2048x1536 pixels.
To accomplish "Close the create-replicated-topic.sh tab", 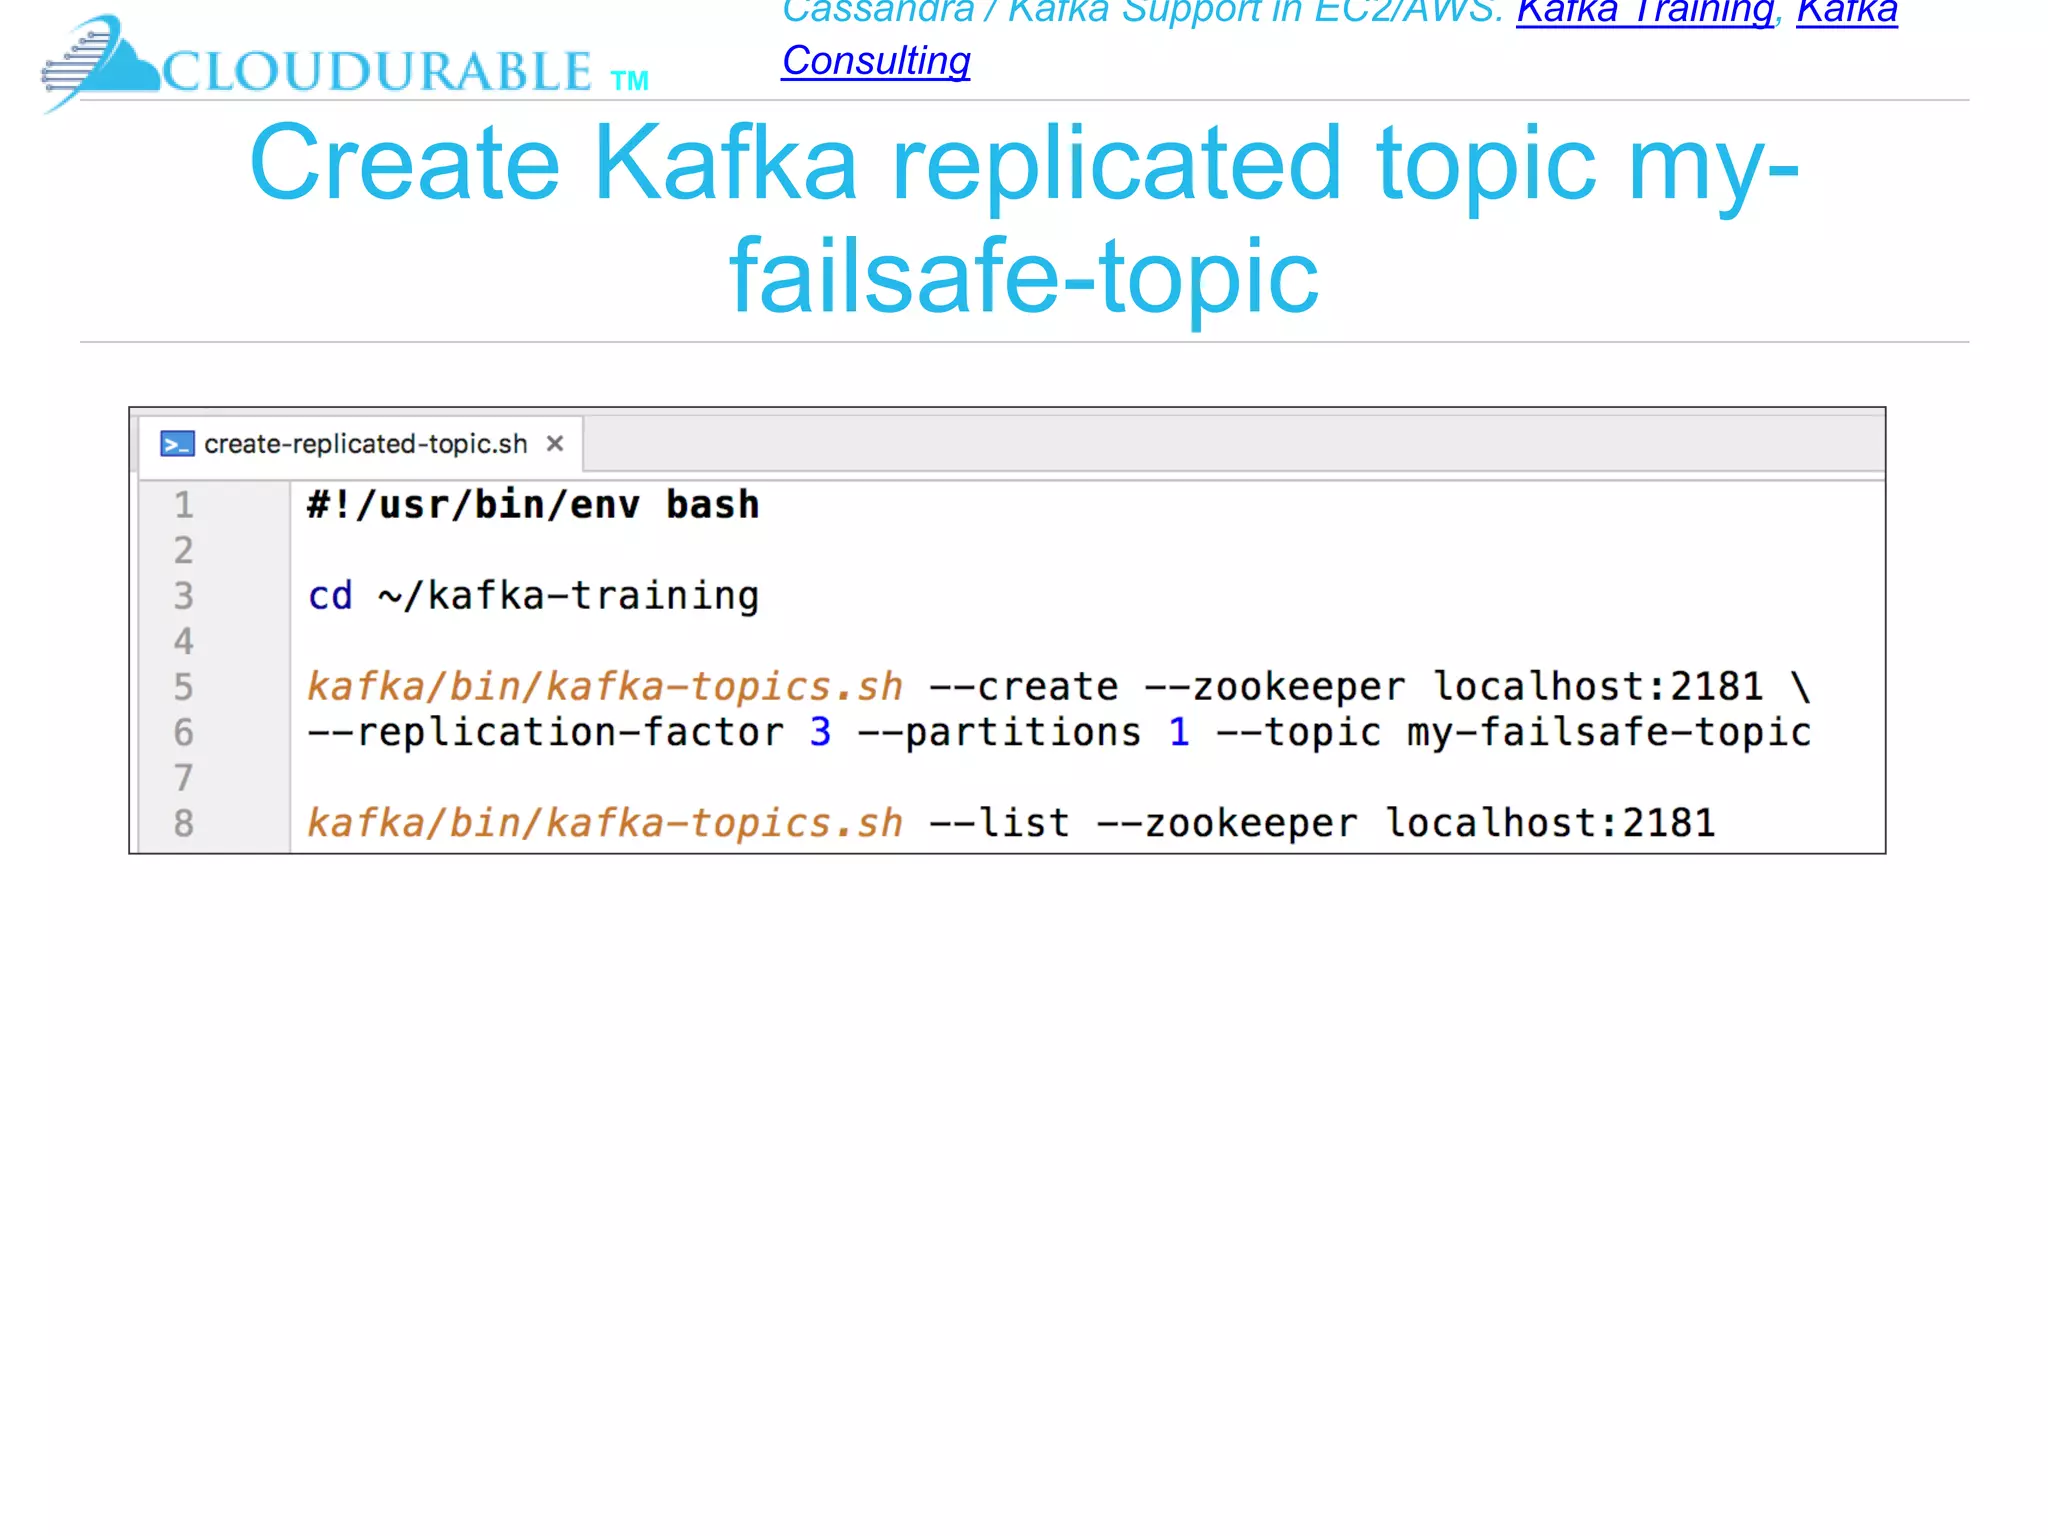I will tap(555, 443).
